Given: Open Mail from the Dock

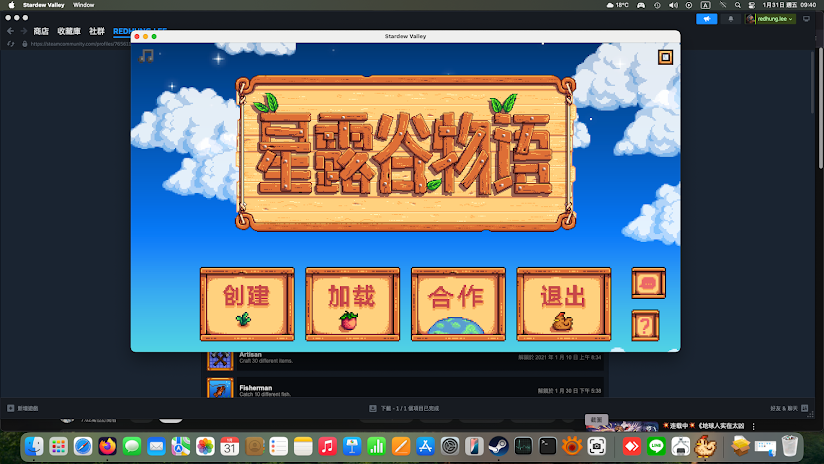Looking at the screenshot, I should tap(157, 447).
